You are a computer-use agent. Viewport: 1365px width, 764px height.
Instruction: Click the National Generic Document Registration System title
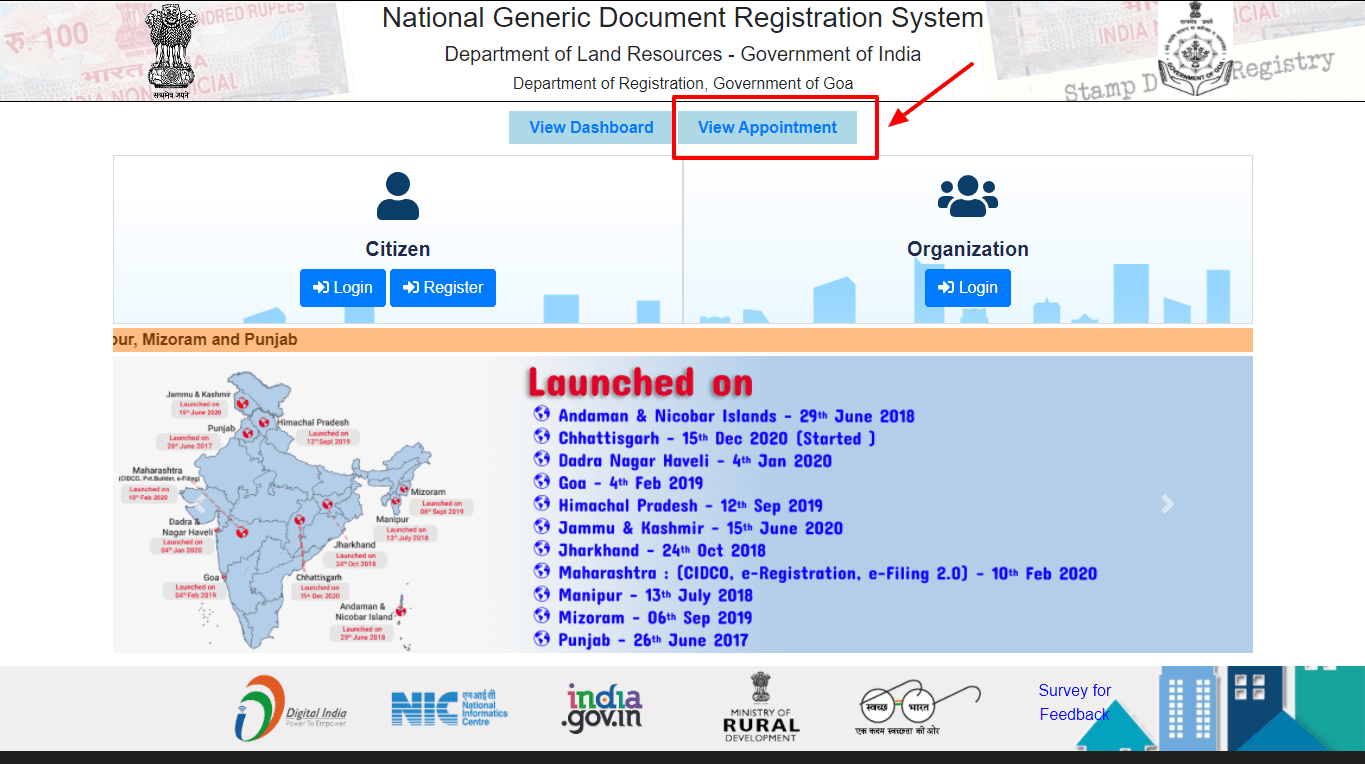(682, 18)
